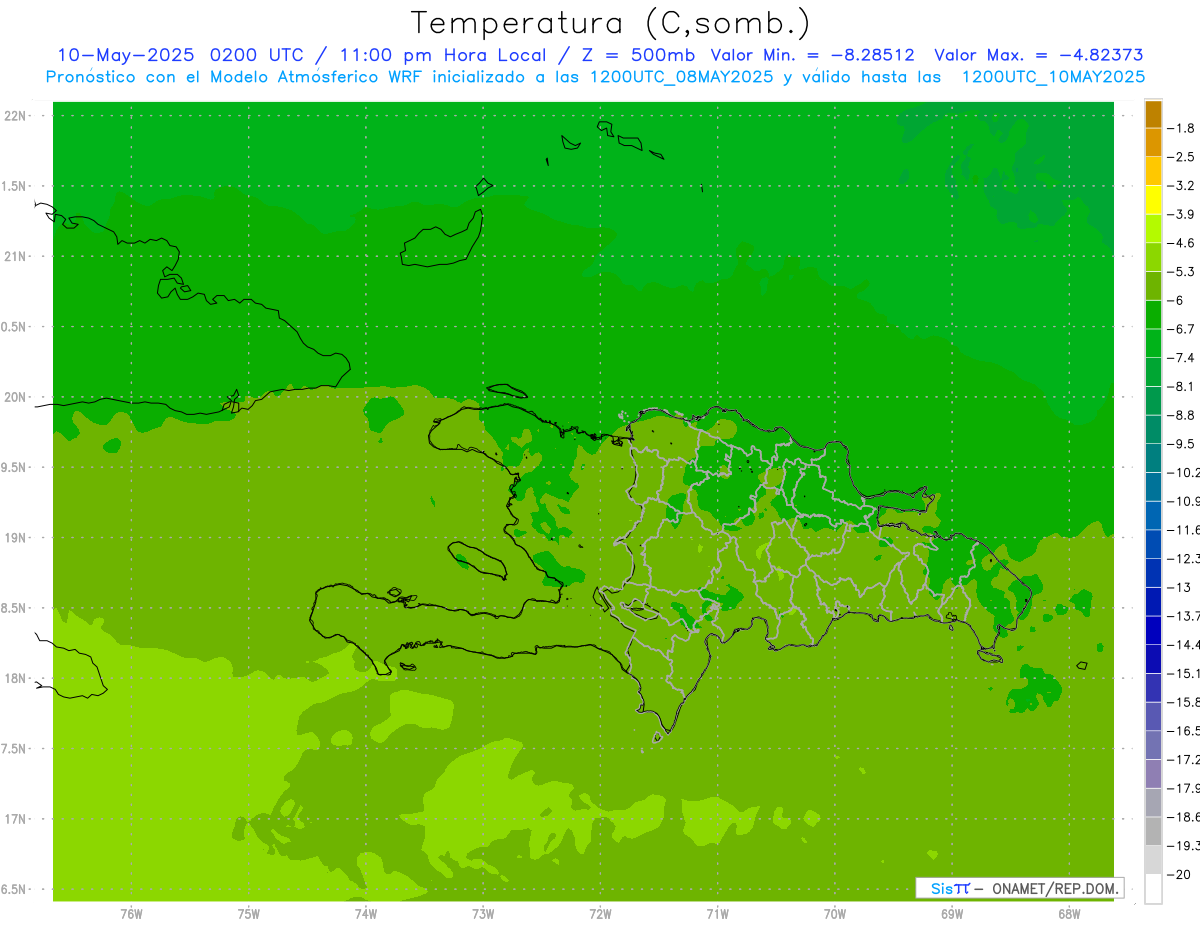The image size is (1200, 927).
Task: Click the '73W' longitude axis label
Action: (x=483, y=915)
